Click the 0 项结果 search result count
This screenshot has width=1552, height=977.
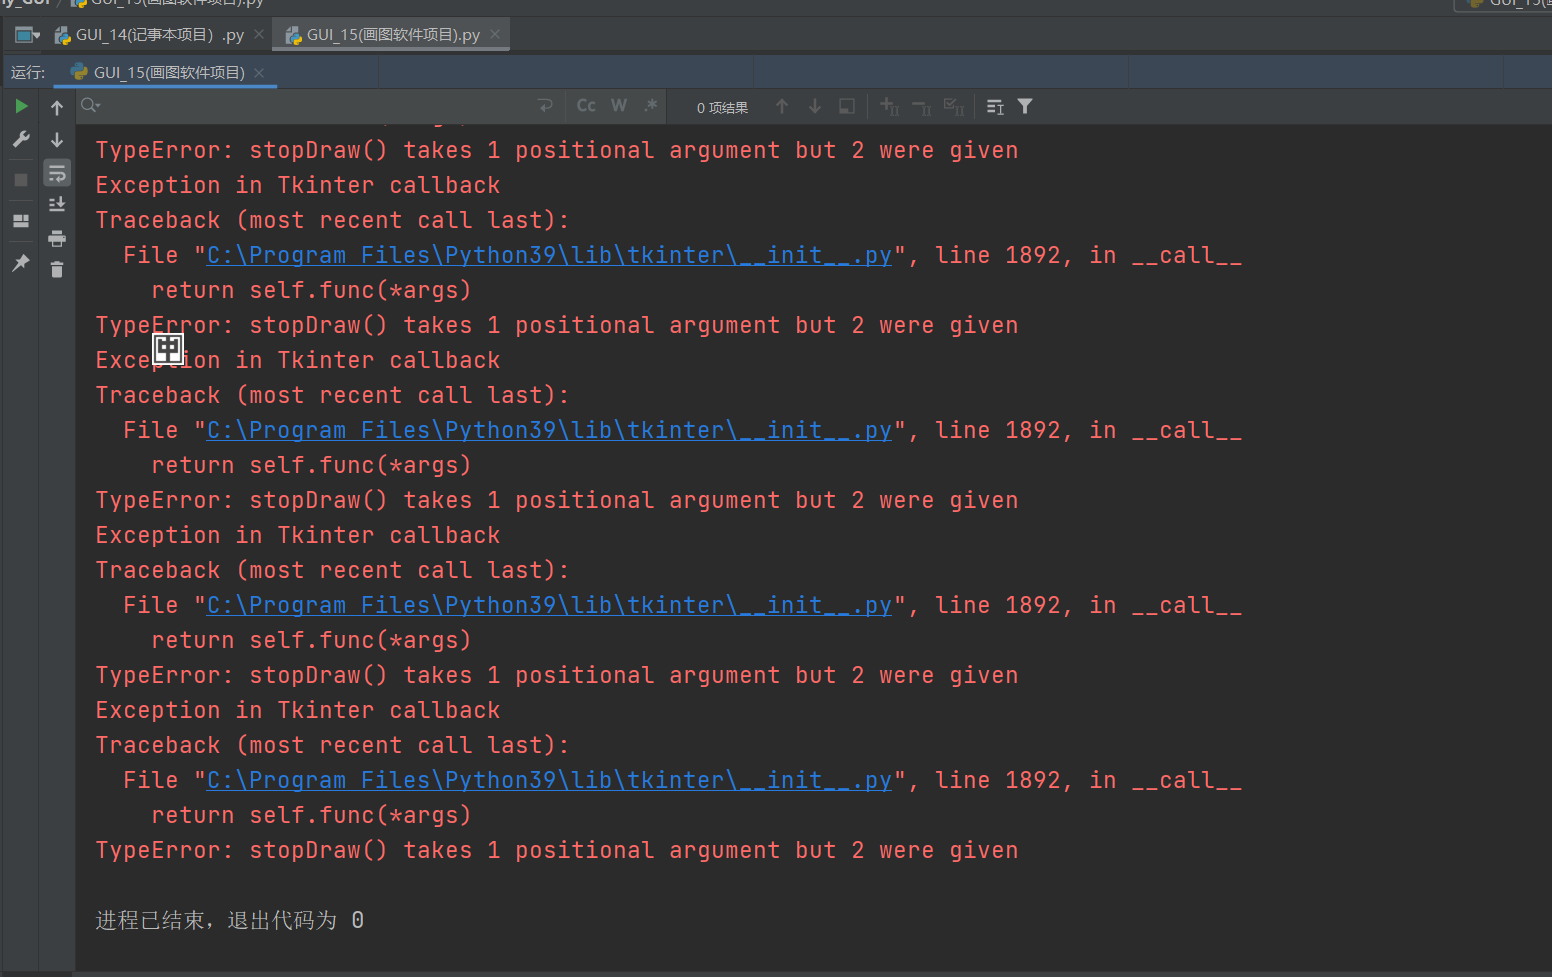(x=722, y=108)
